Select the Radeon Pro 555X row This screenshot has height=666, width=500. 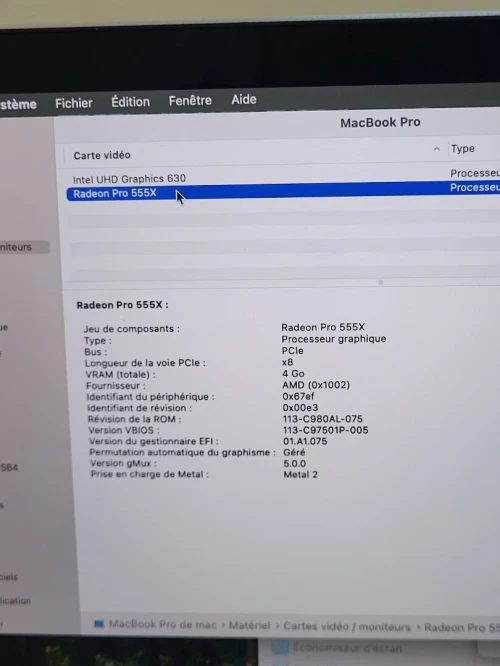pos(283,192)
